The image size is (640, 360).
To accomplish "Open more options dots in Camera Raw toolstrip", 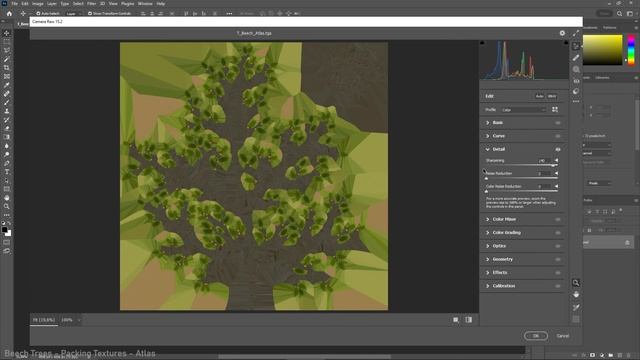I will coord(576,101).
